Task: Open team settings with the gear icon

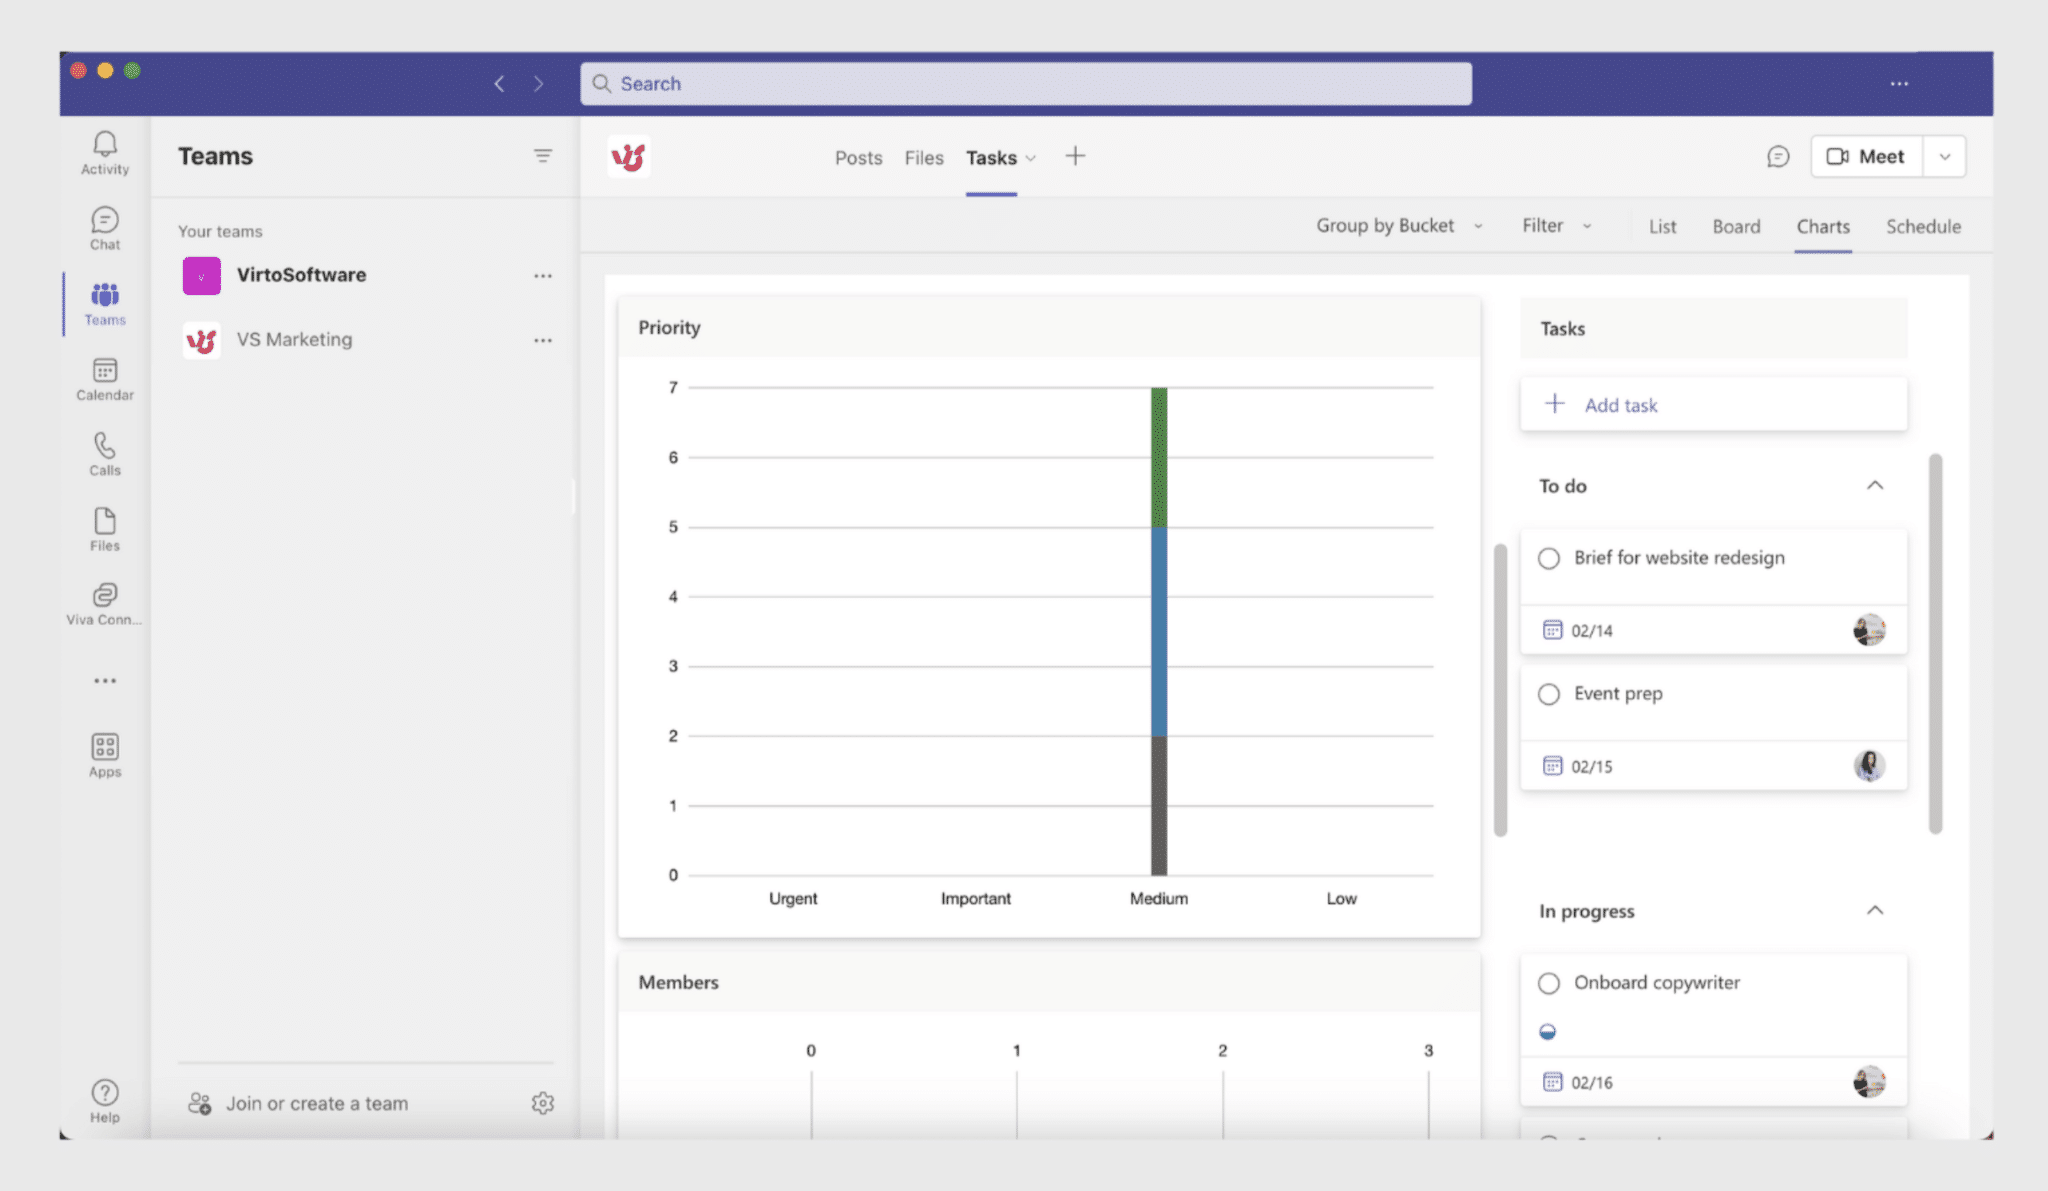Action: tap(543, 1103)
